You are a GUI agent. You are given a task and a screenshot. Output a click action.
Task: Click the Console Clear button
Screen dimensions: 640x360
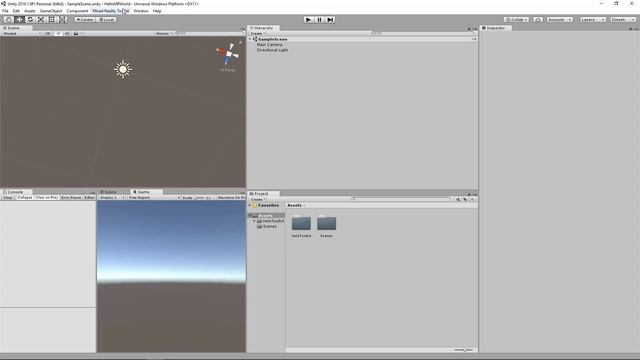point(8,198)
